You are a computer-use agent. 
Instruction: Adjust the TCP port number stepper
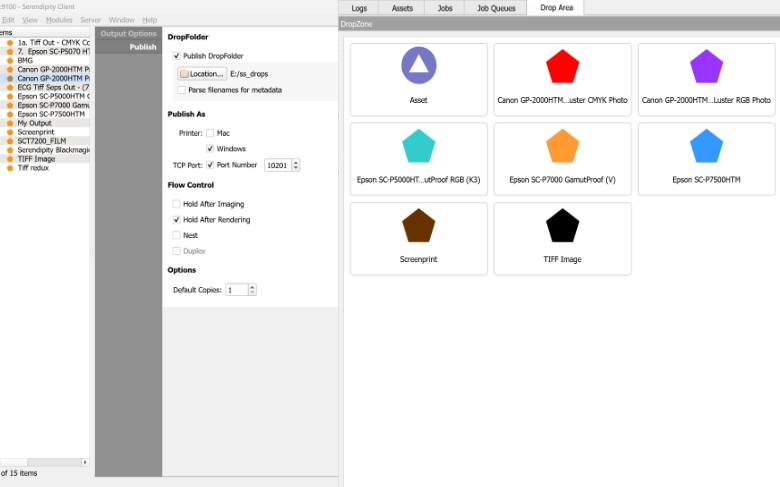point(296,165)
